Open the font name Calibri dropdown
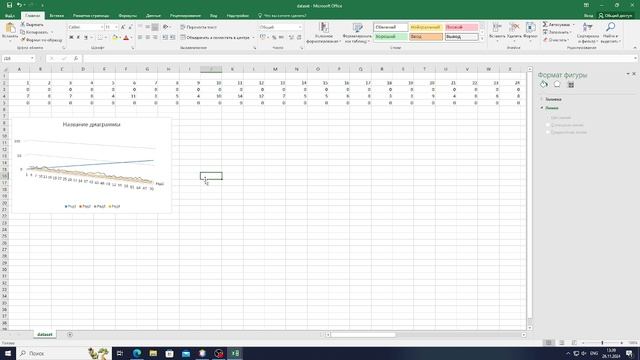 [102, 27]
